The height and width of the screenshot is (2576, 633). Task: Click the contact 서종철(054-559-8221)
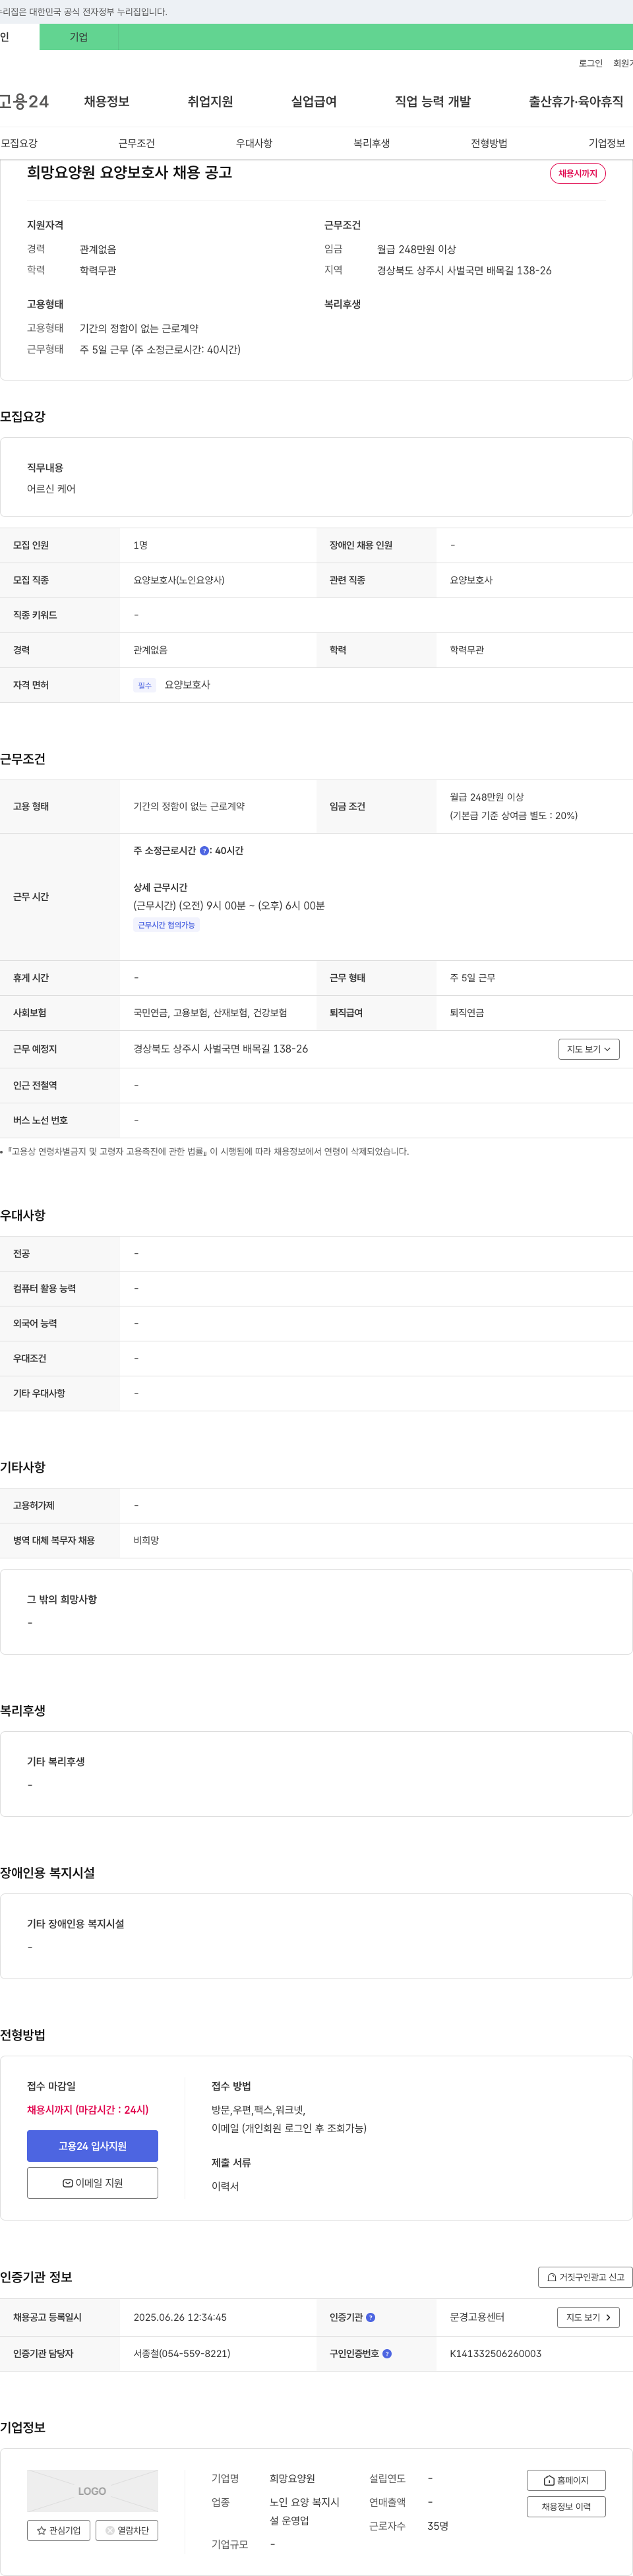point(182,2353)
